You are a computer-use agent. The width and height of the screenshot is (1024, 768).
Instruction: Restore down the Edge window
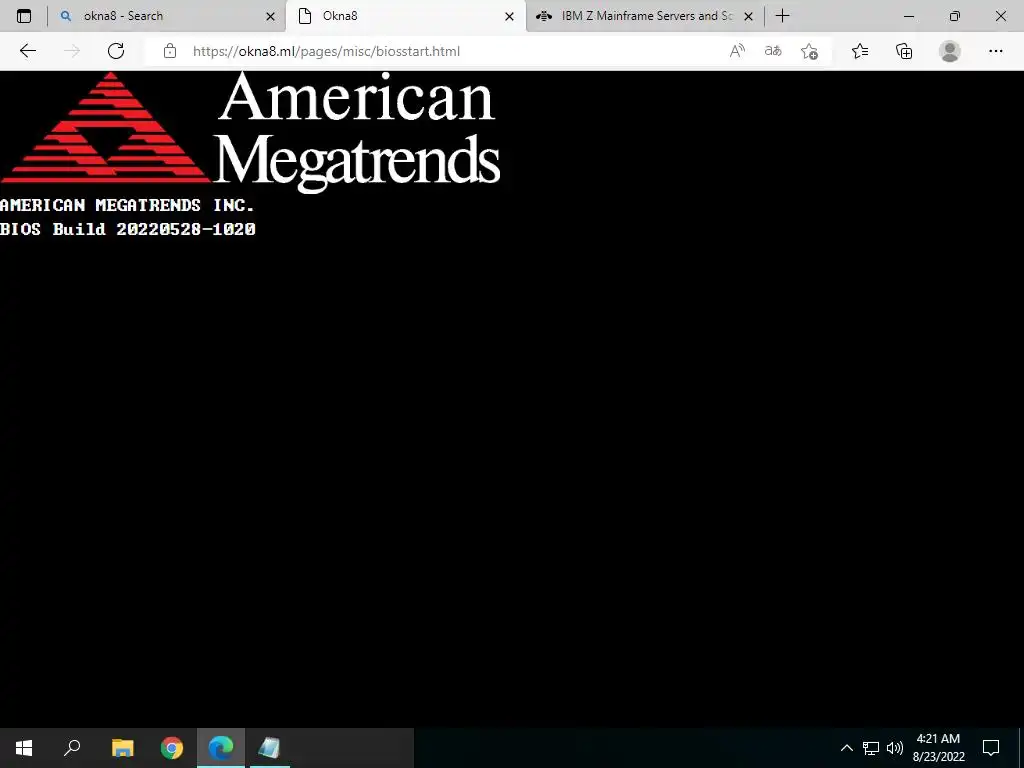pos(955,16)
